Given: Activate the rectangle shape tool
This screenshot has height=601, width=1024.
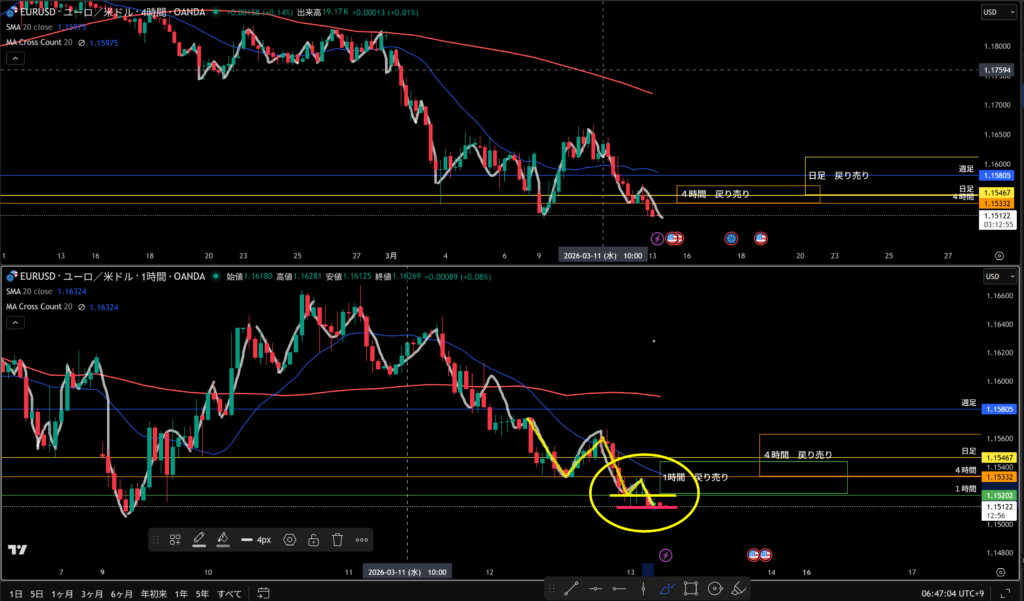Looking at the screenshot, I should tap(690, 590).
